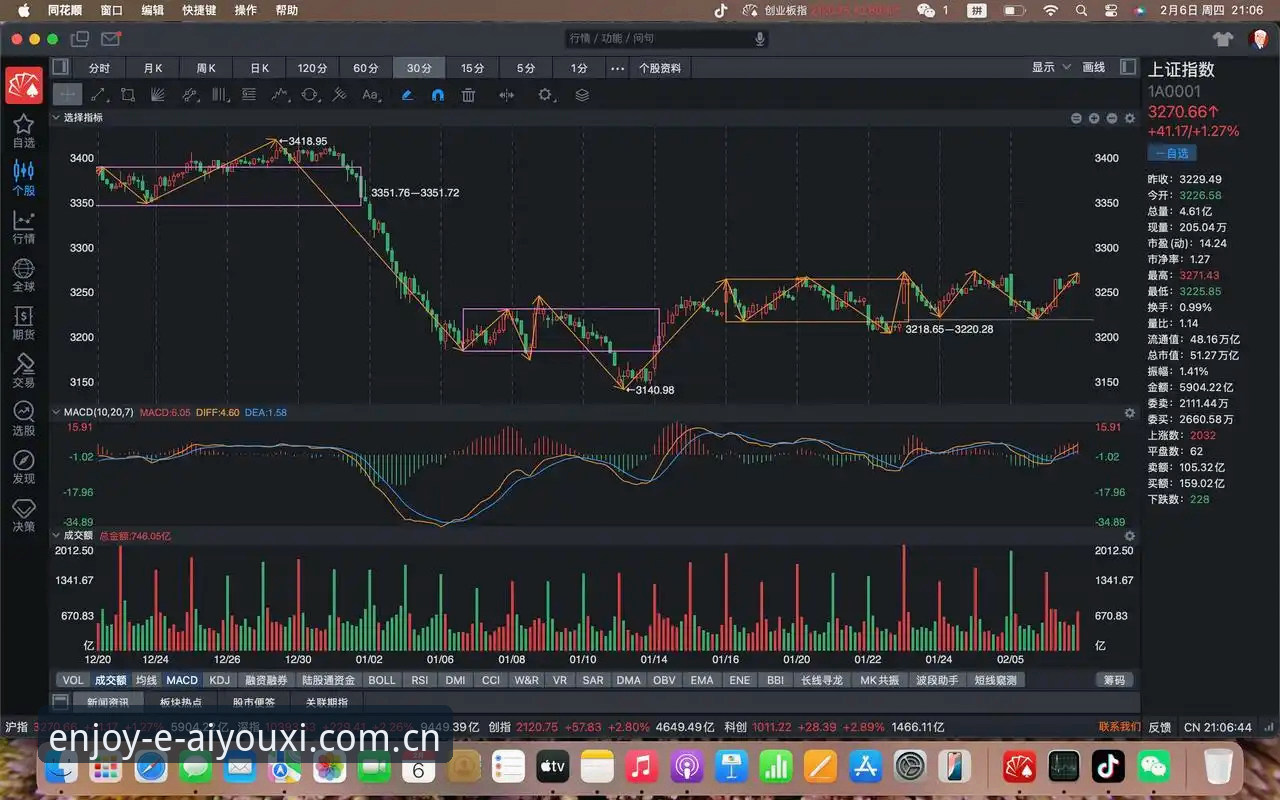Open MACD panel settings gear
This screenshot has width=1280, height=800.
point(1130,412)
